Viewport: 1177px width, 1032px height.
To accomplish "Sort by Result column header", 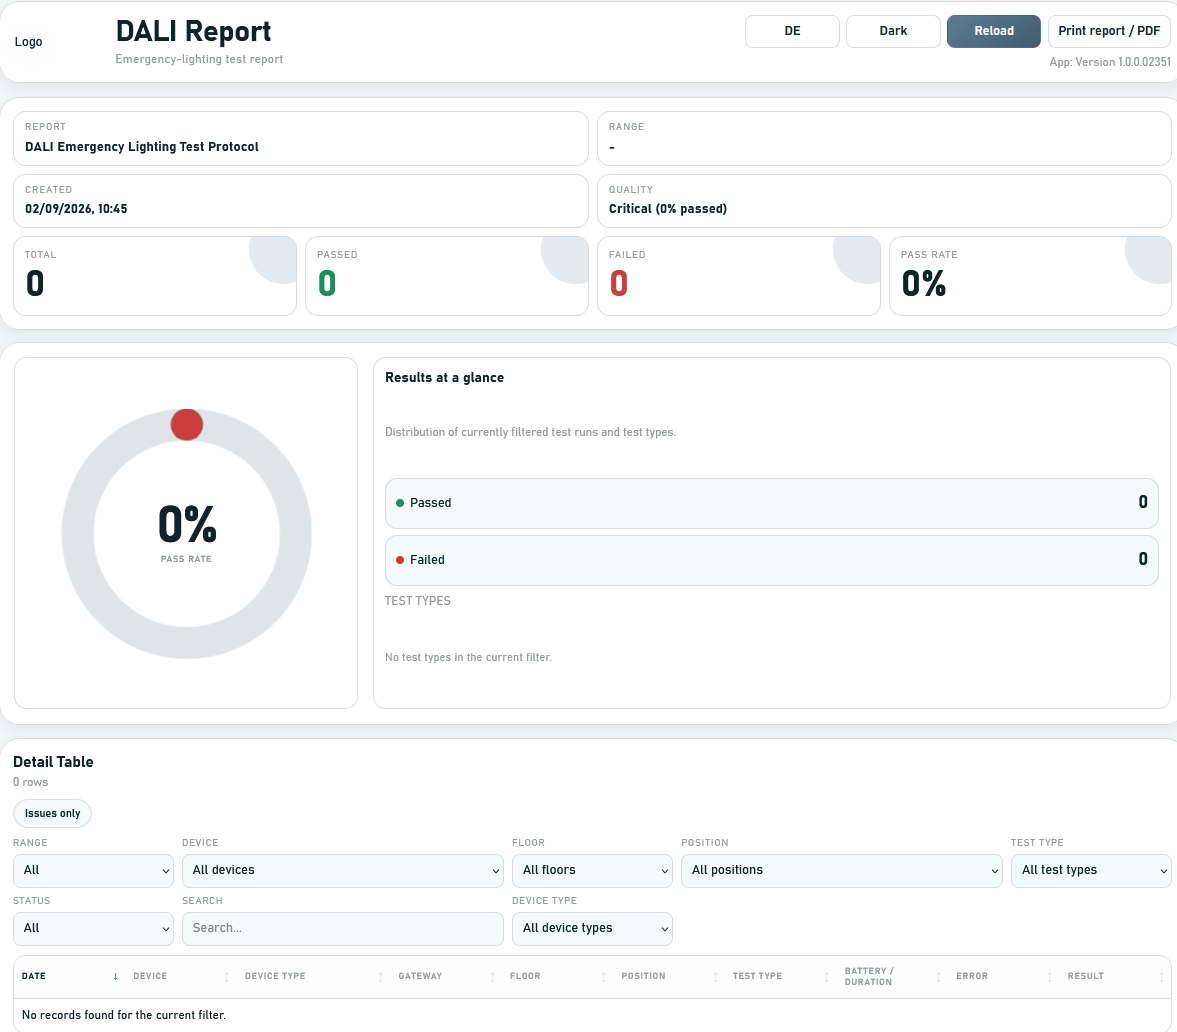I will click(x=1115, y=976).
